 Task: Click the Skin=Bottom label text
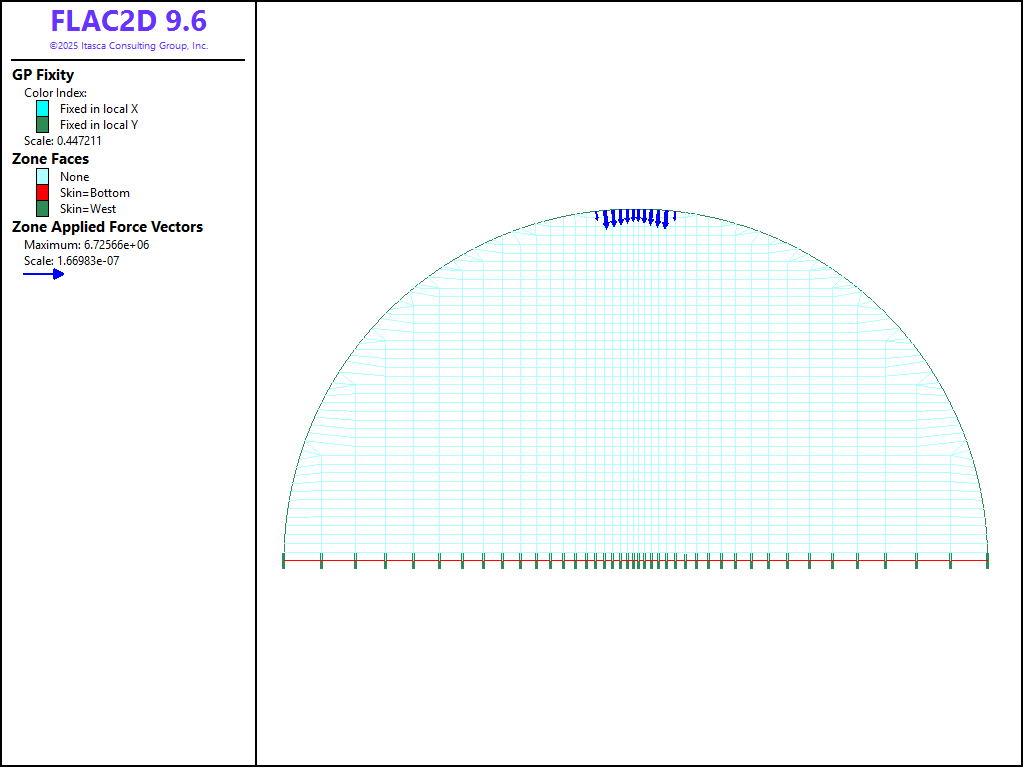coord(95,193)
